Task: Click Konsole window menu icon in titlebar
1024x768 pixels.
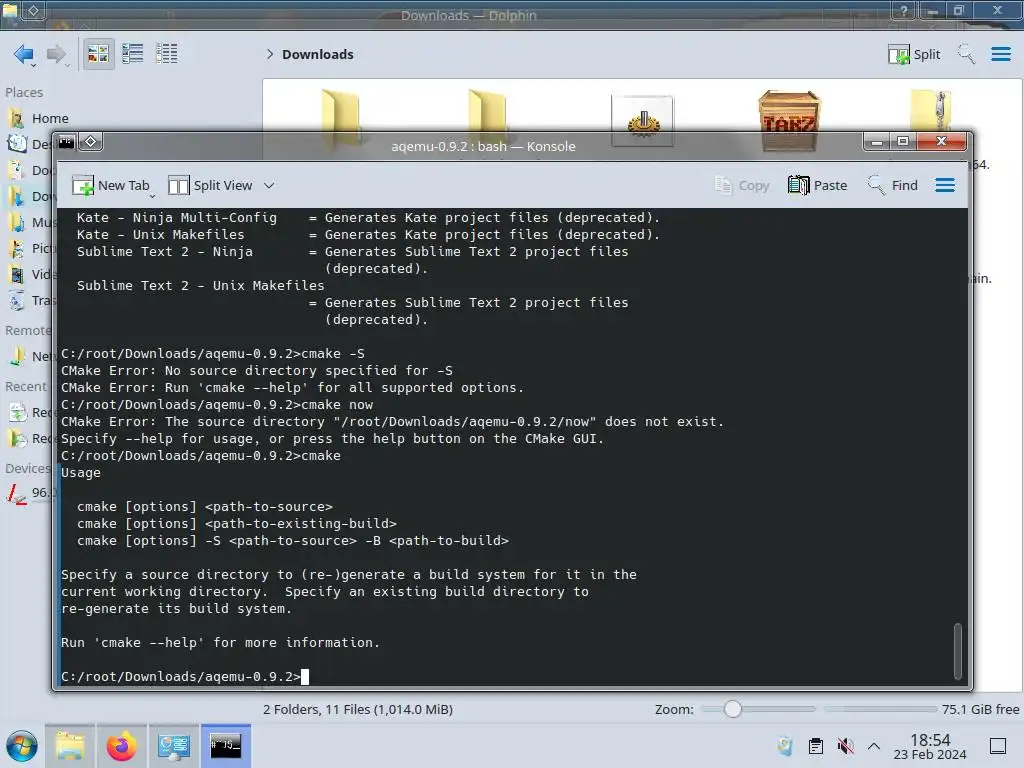Action: pos(66,142)
